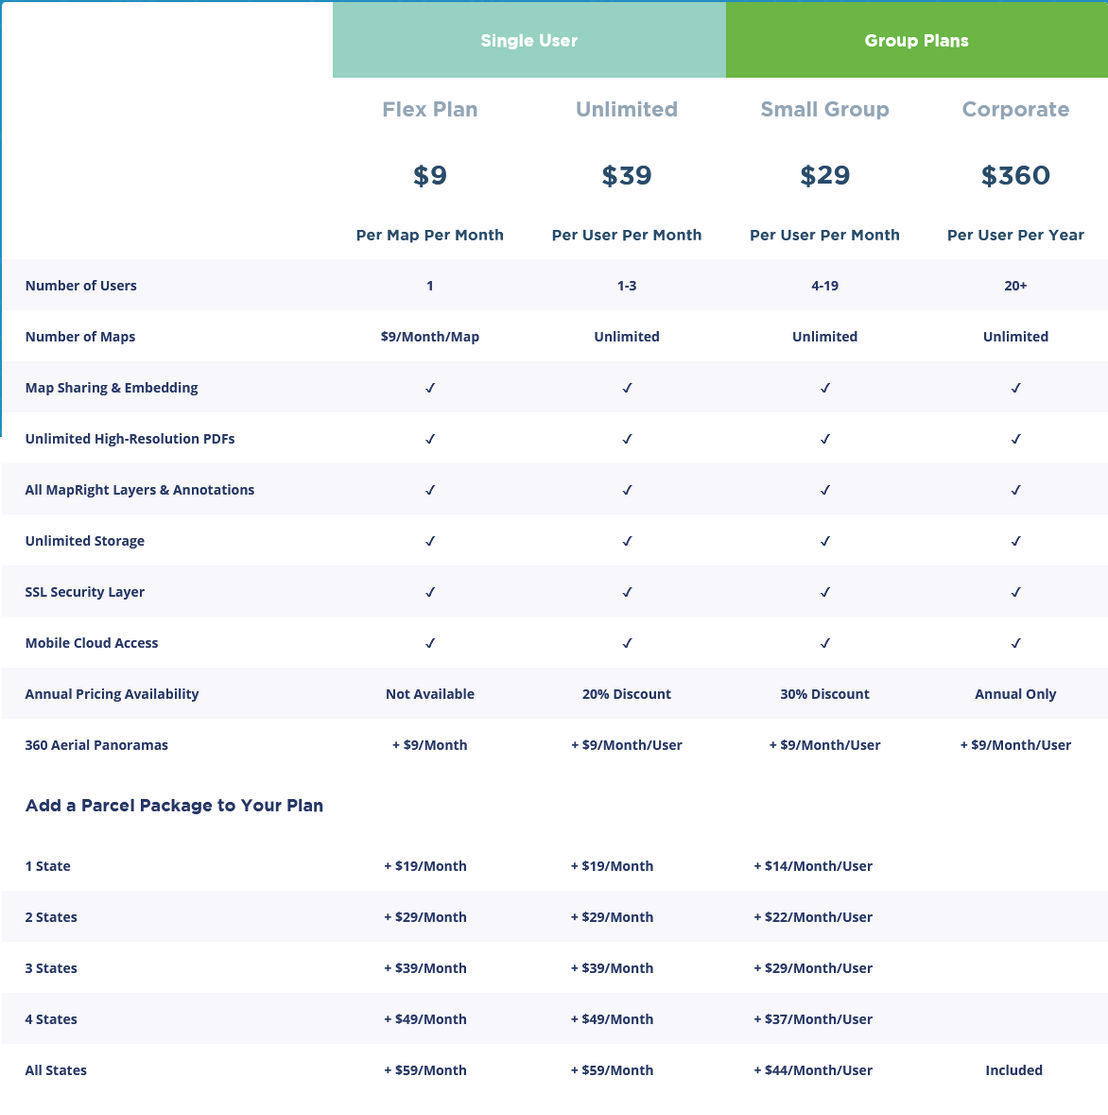Screen dimensions: 1108x1115
Task: Click Unlimited checkmark for Map Sharing & Embedding
Action: (627, 388)
